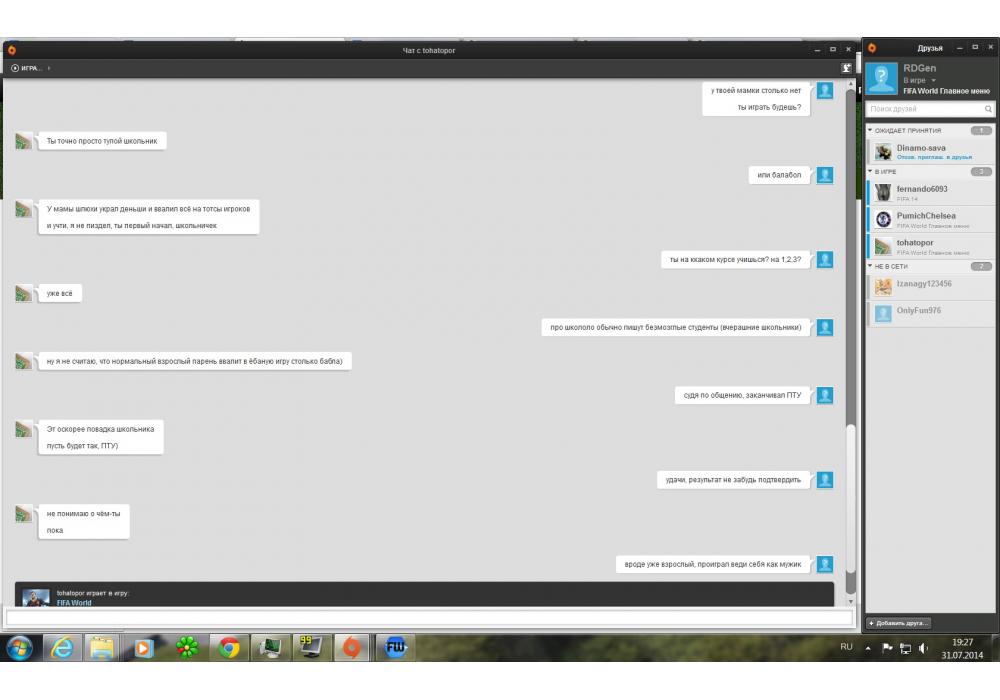Viewport: 1000px width, 700px height.
Task: Click tohatopor avatar in friends list
Action: coord(883,246)
